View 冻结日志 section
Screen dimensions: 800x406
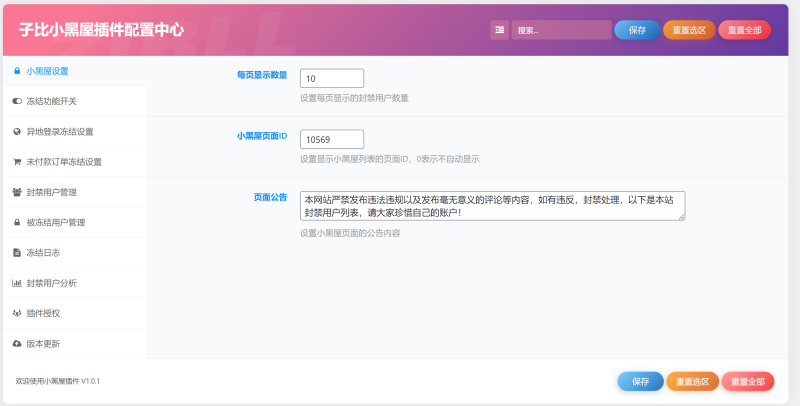[x=75, y=252]
